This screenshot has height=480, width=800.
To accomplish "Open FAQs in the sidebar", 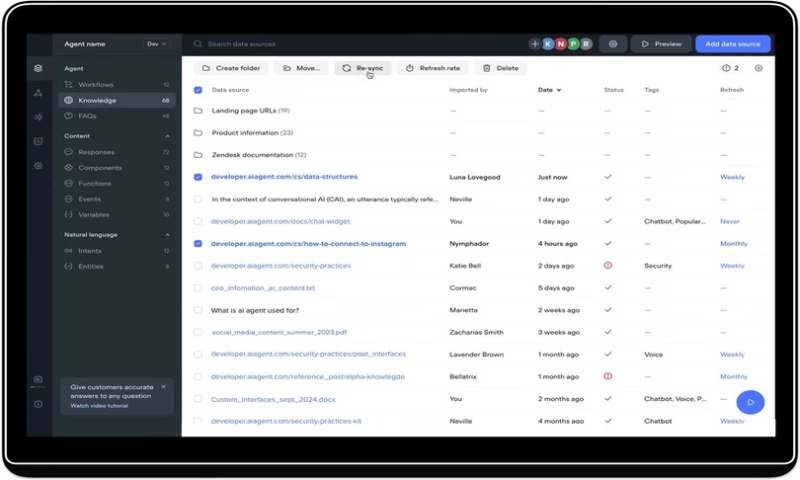I will 117,116.
